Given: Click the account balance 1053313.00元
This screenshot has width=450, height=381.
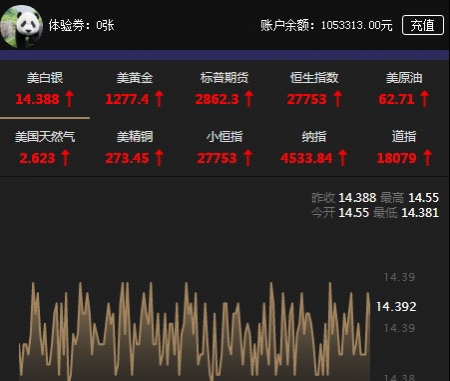Looking at the screenshot, I should click(x=357, y=25).
